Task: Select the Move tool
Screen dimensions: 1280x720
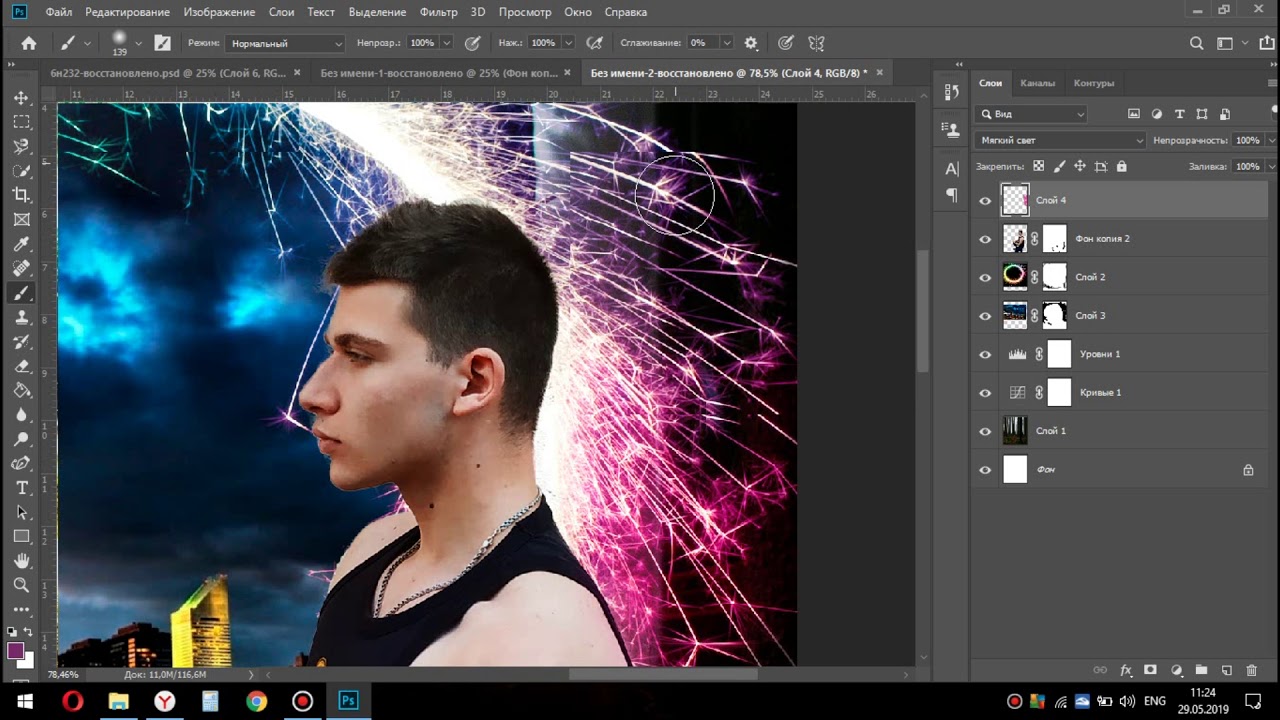Action: coord(21,98)
